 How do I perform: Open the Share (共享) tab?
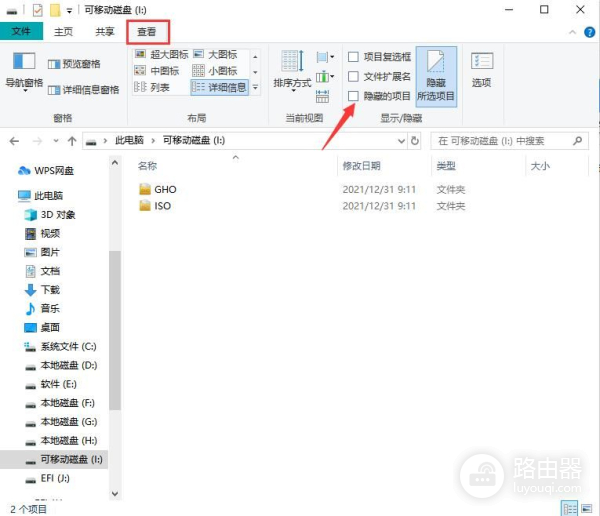[x=105, y=31]
